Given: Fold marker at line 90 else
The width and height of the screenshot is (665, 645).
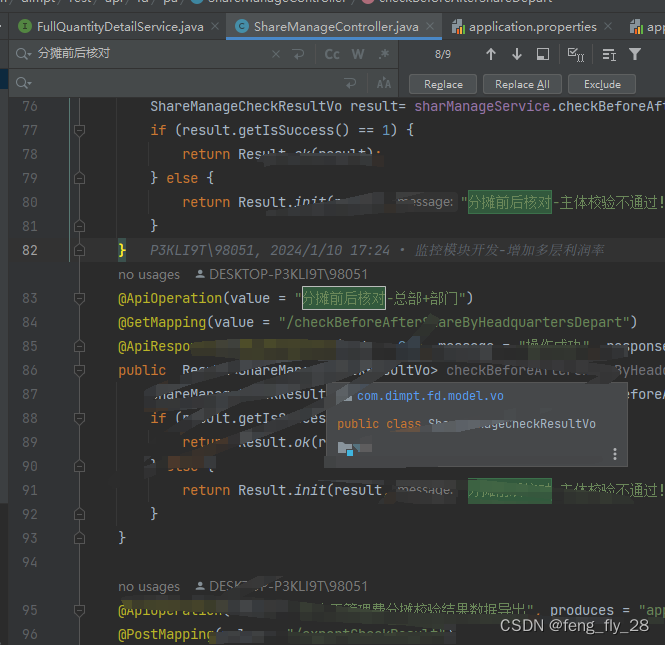Looking at the screenshot, I should click(79, 466).
